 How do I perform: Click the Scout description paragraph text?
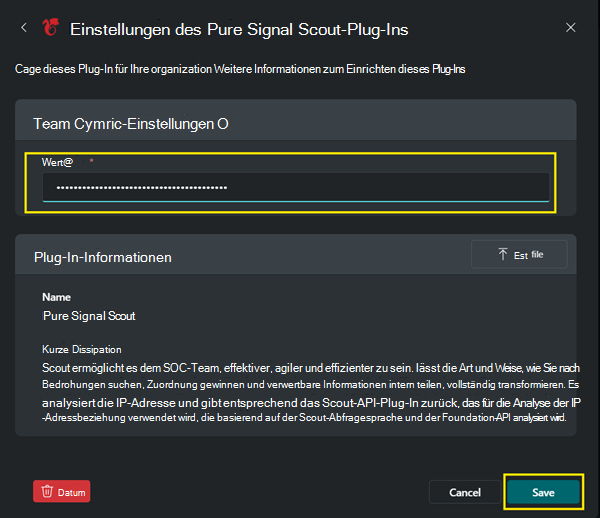coord(311,393)
